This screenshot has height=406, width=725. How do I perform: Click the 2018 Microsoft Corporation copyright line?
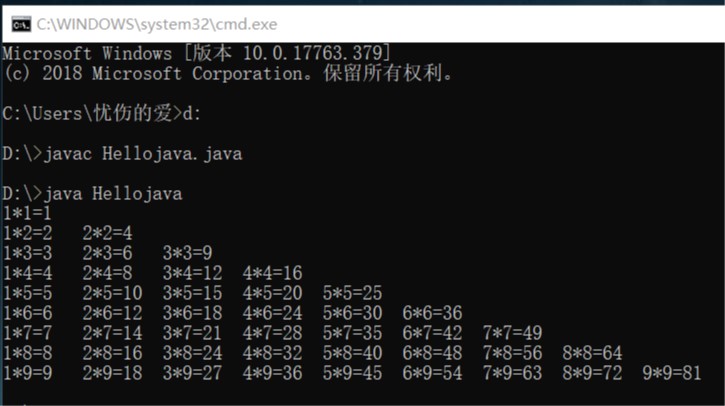point(230,74)
